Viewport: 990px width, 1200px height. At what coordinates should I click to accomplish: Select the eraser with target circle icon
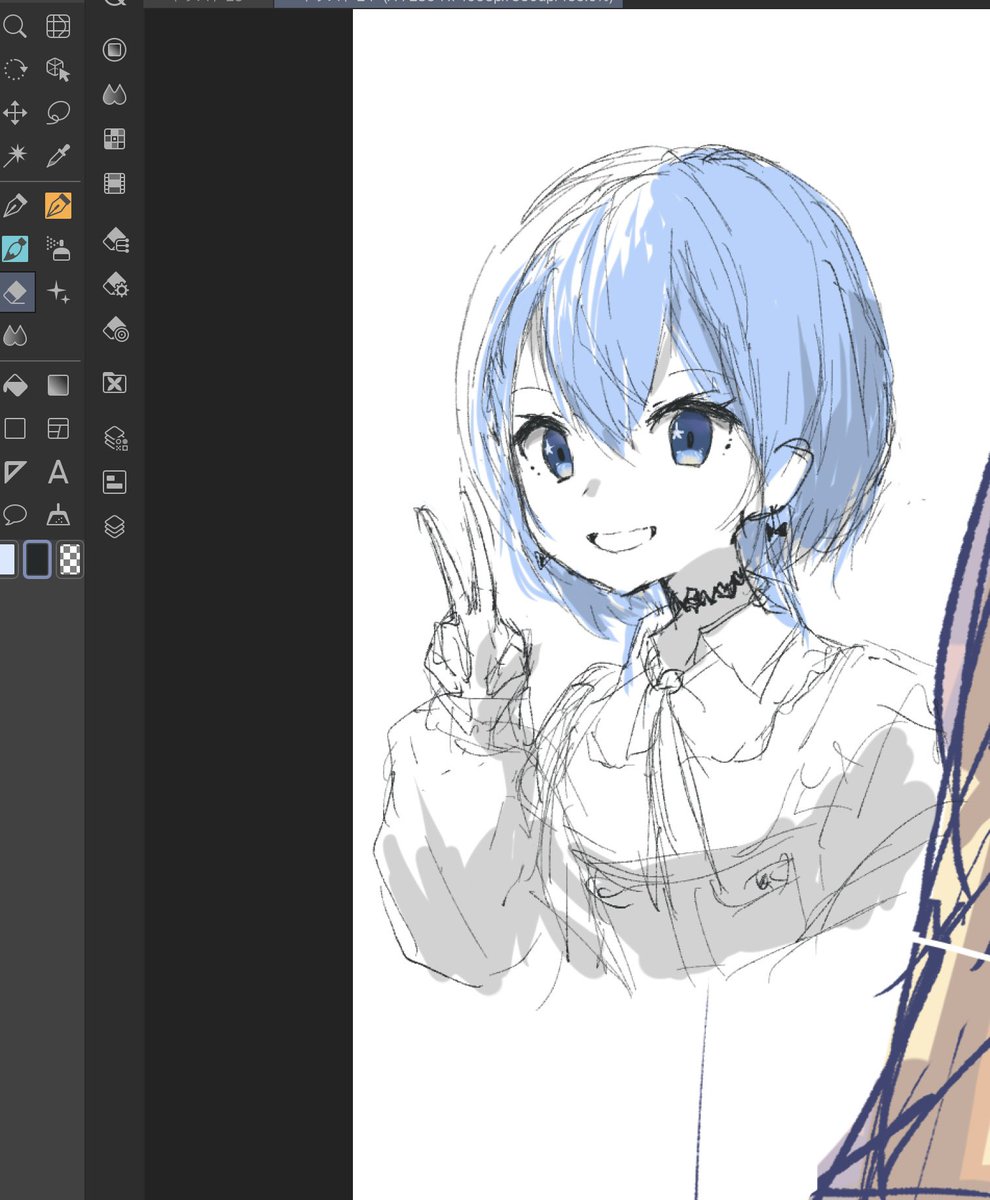coord(116,330)
